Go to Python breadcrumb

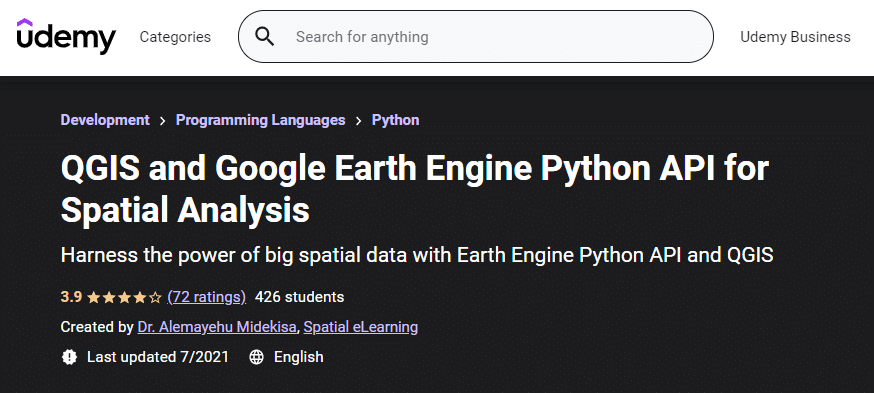(x=395, y=120)
